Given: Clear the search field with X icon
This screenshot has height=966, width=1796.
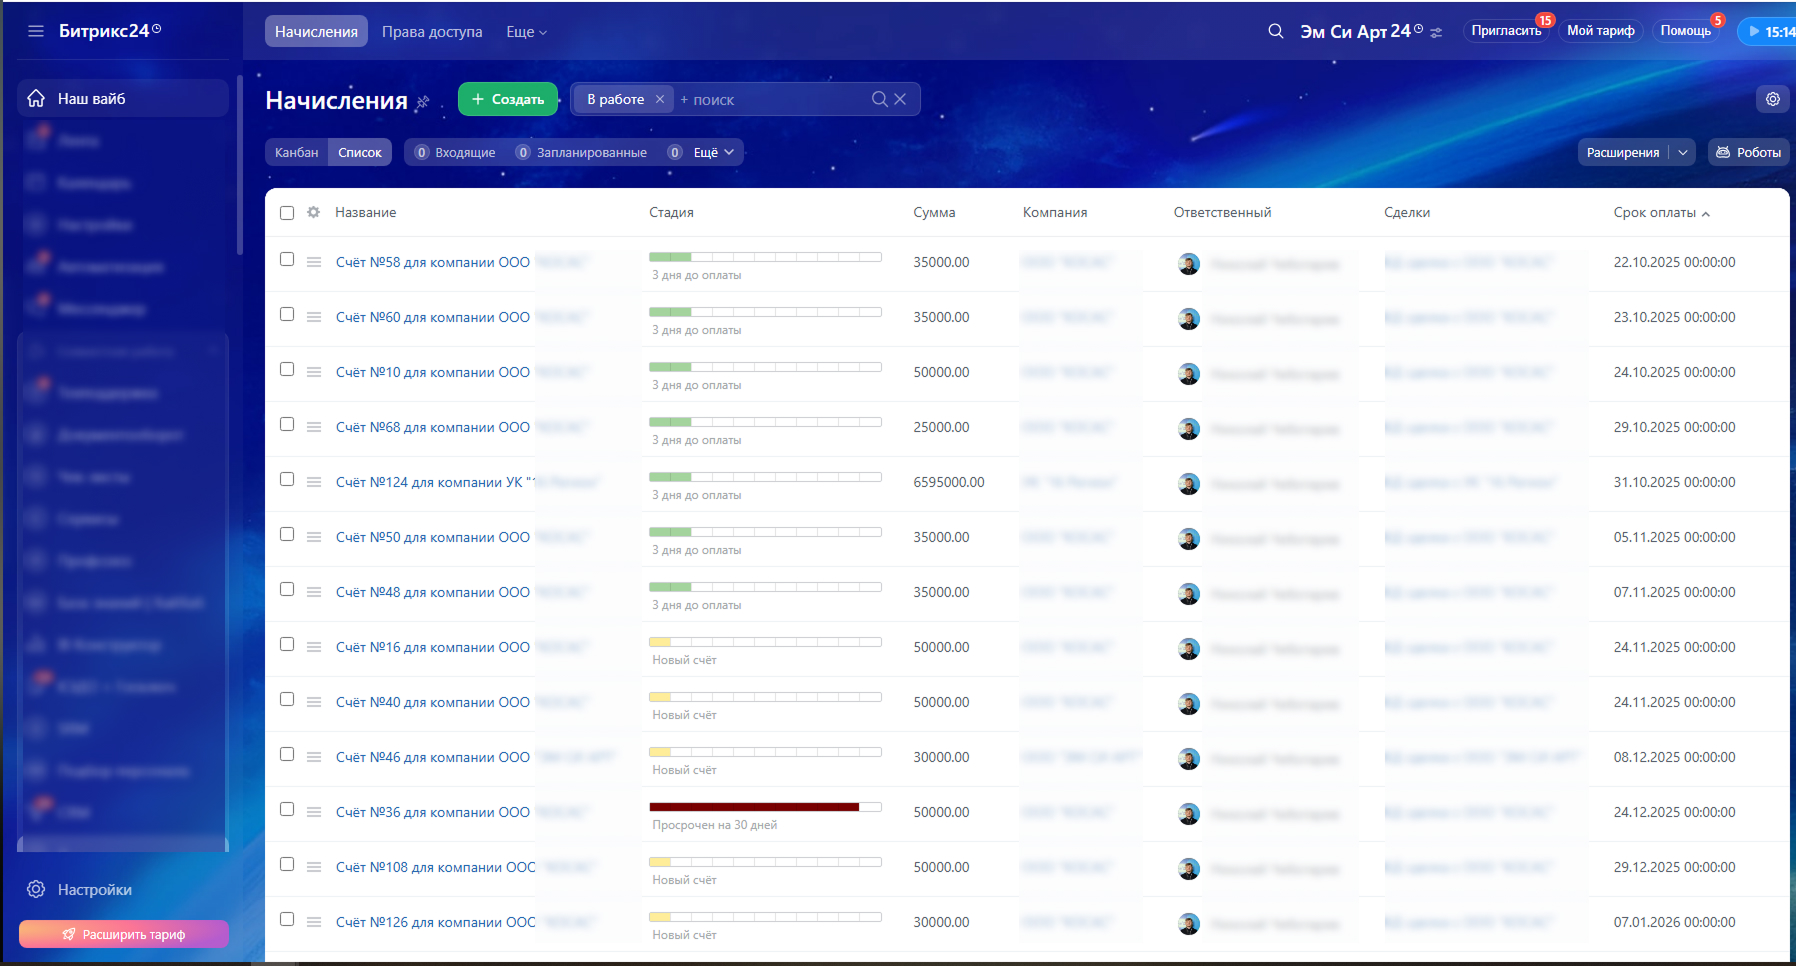Looking at the screenshot, I should coord(900,99).
